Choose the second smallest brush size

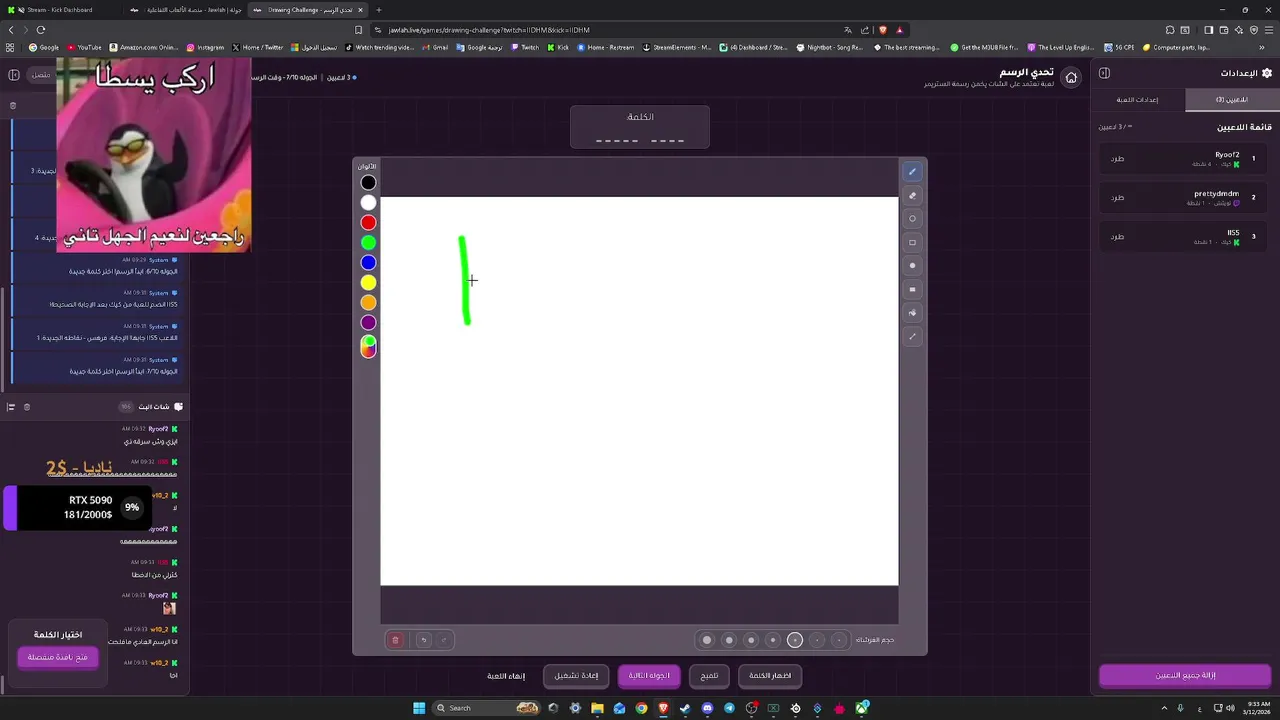coord(817,640)
